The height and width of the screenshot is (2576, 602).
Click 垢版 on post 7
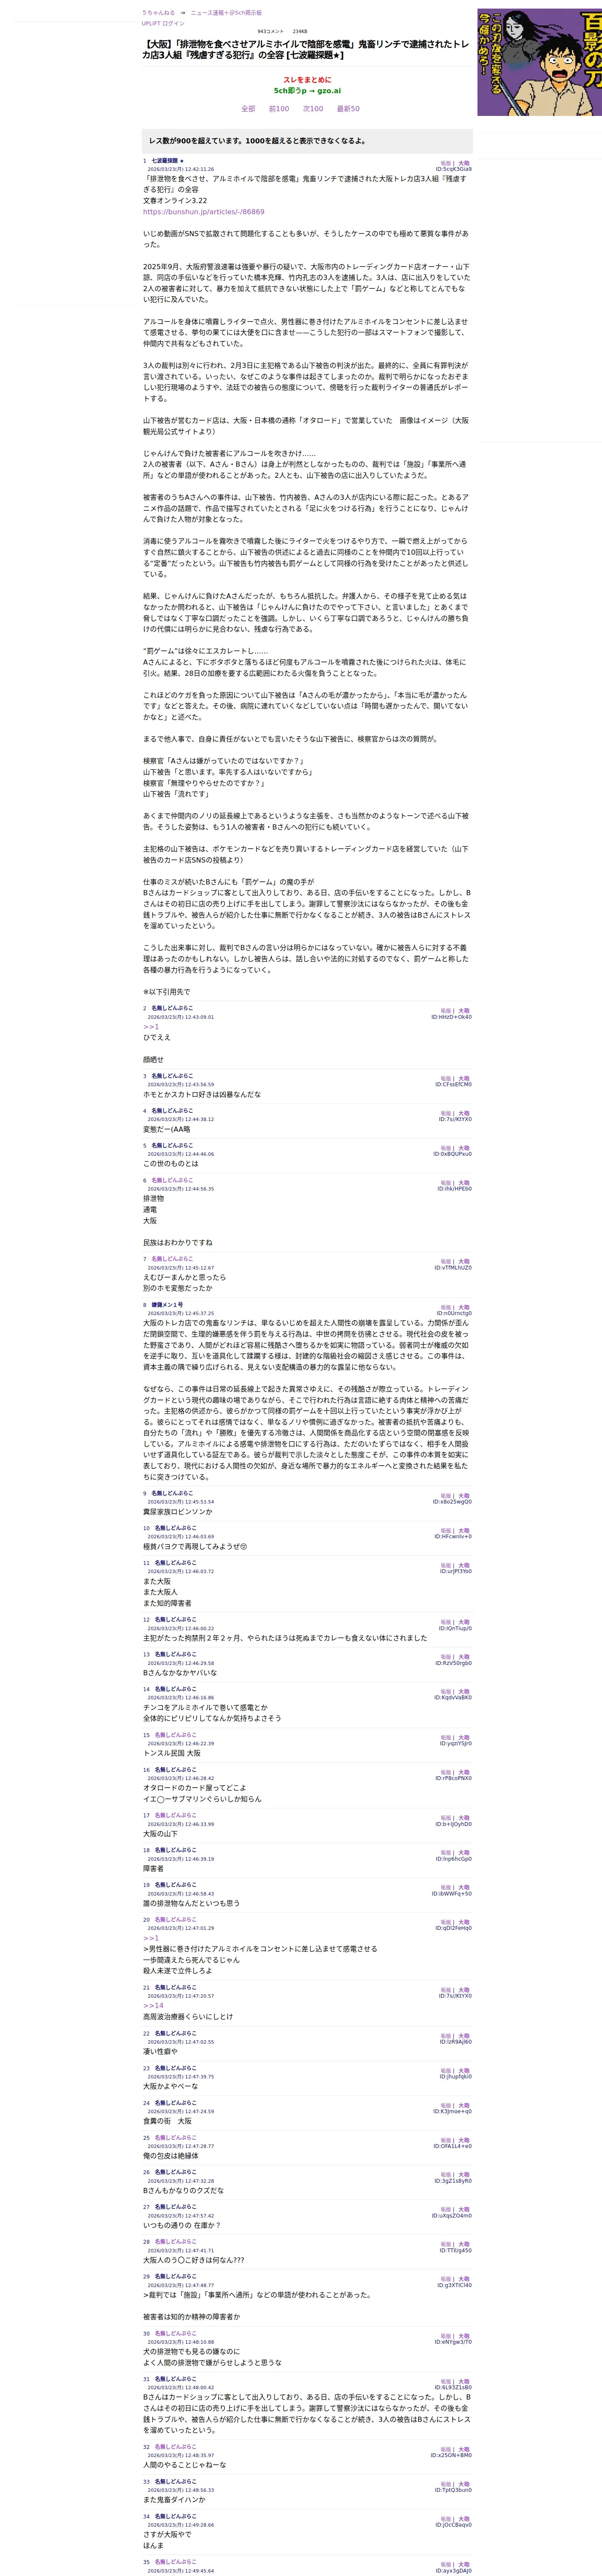[x=446, y=1262]
